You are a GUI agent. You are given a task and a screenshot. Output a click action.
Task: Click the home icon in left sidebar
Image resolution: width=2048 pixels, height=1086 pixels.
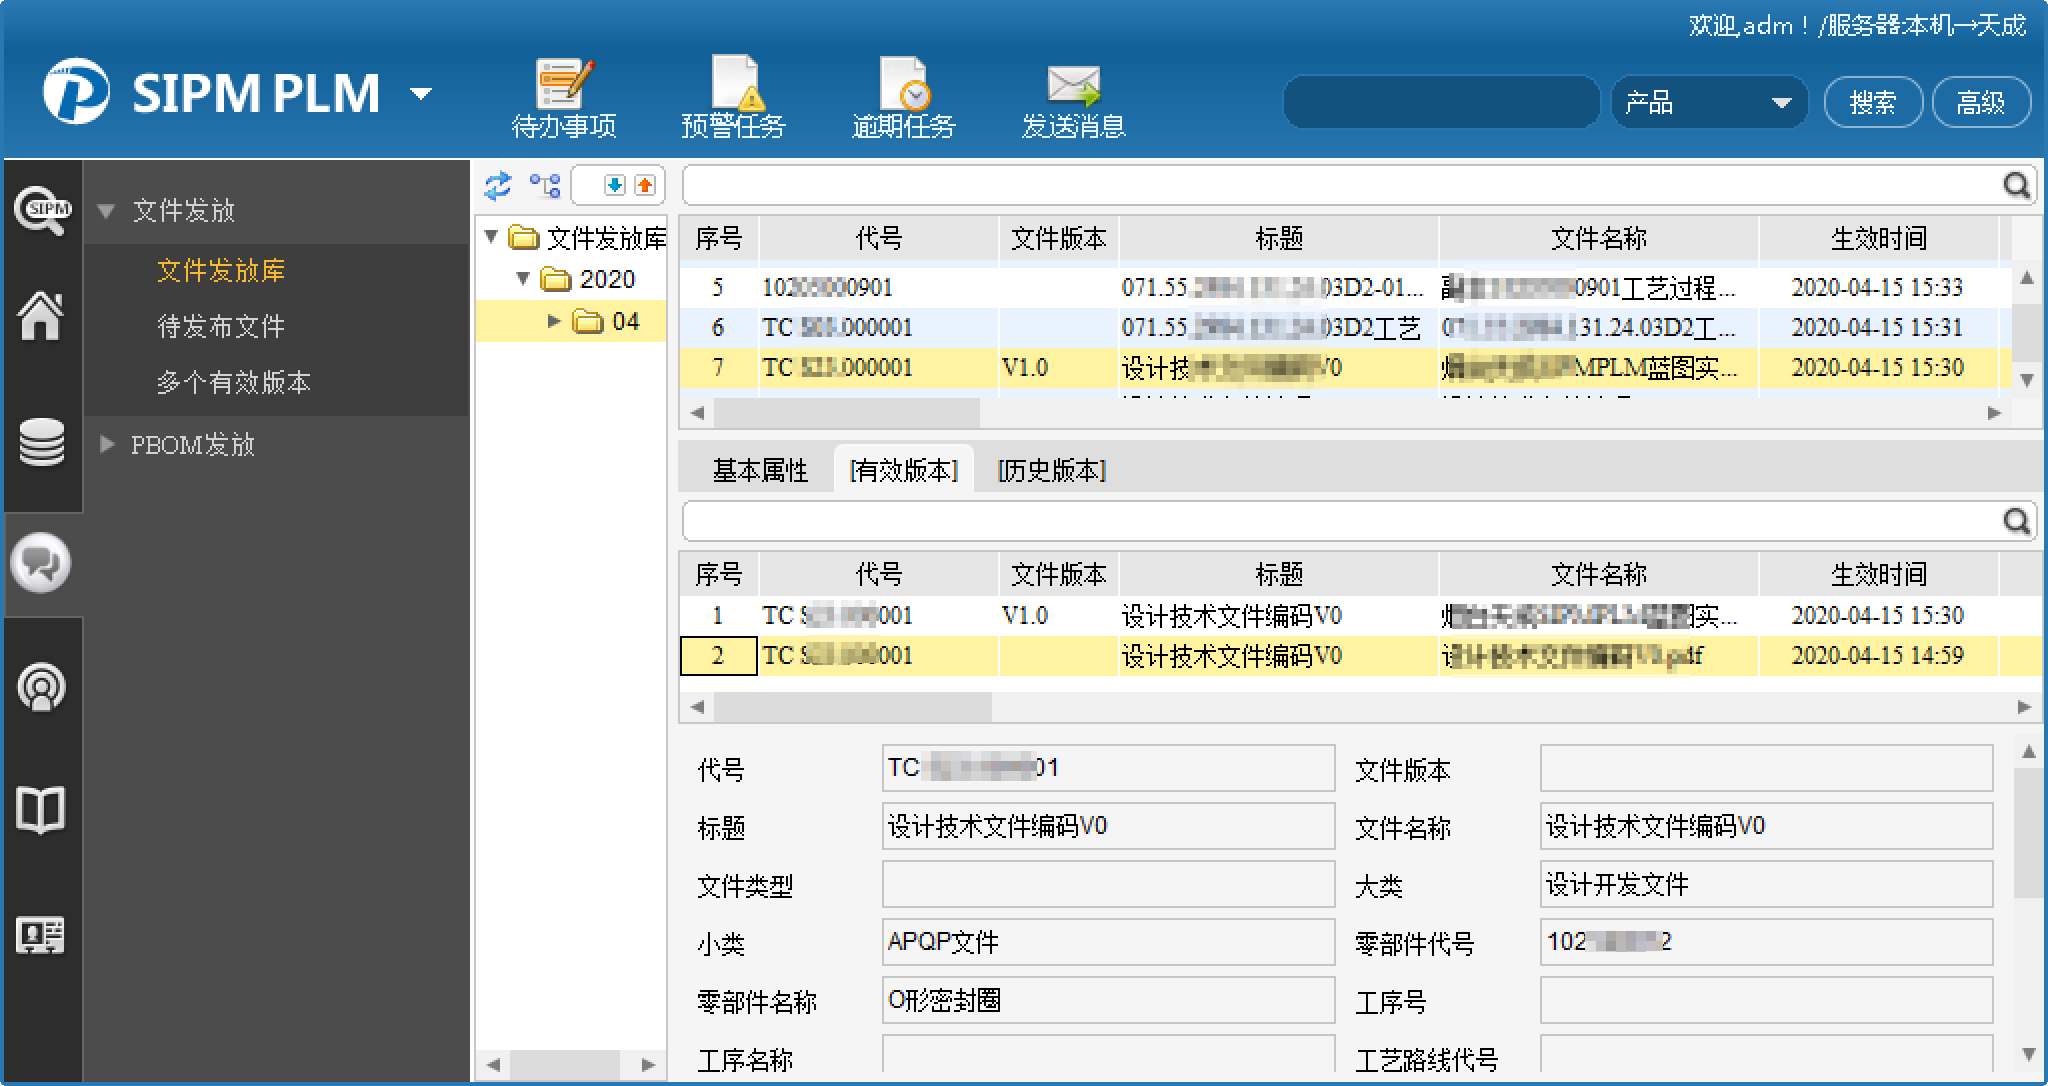coord(41,316)
